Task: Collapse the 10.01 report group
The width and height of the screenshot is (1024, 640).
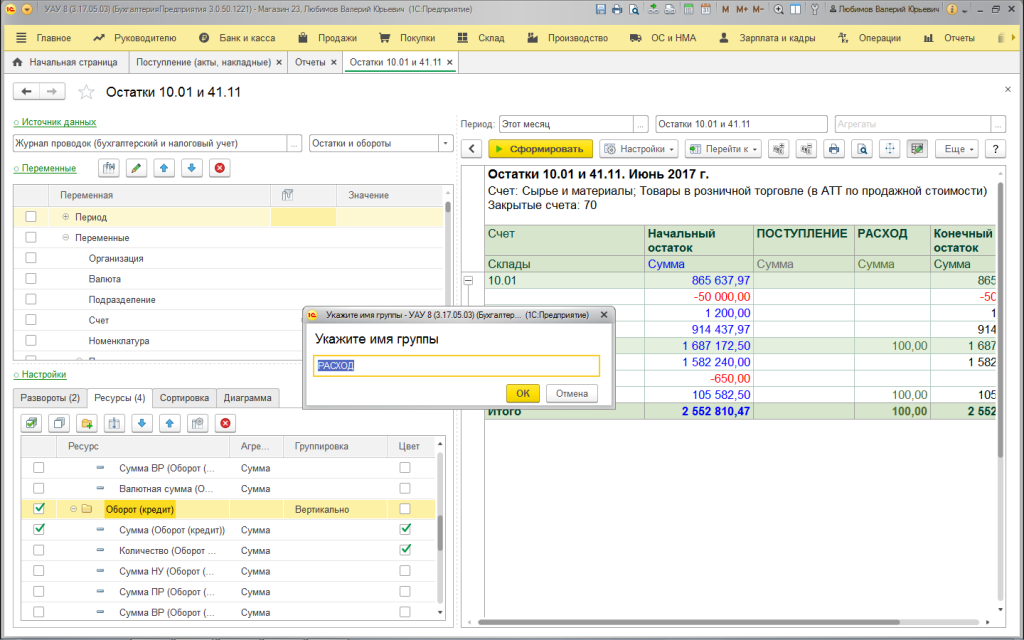Action: pyautogui.click(x=468, y=280)
